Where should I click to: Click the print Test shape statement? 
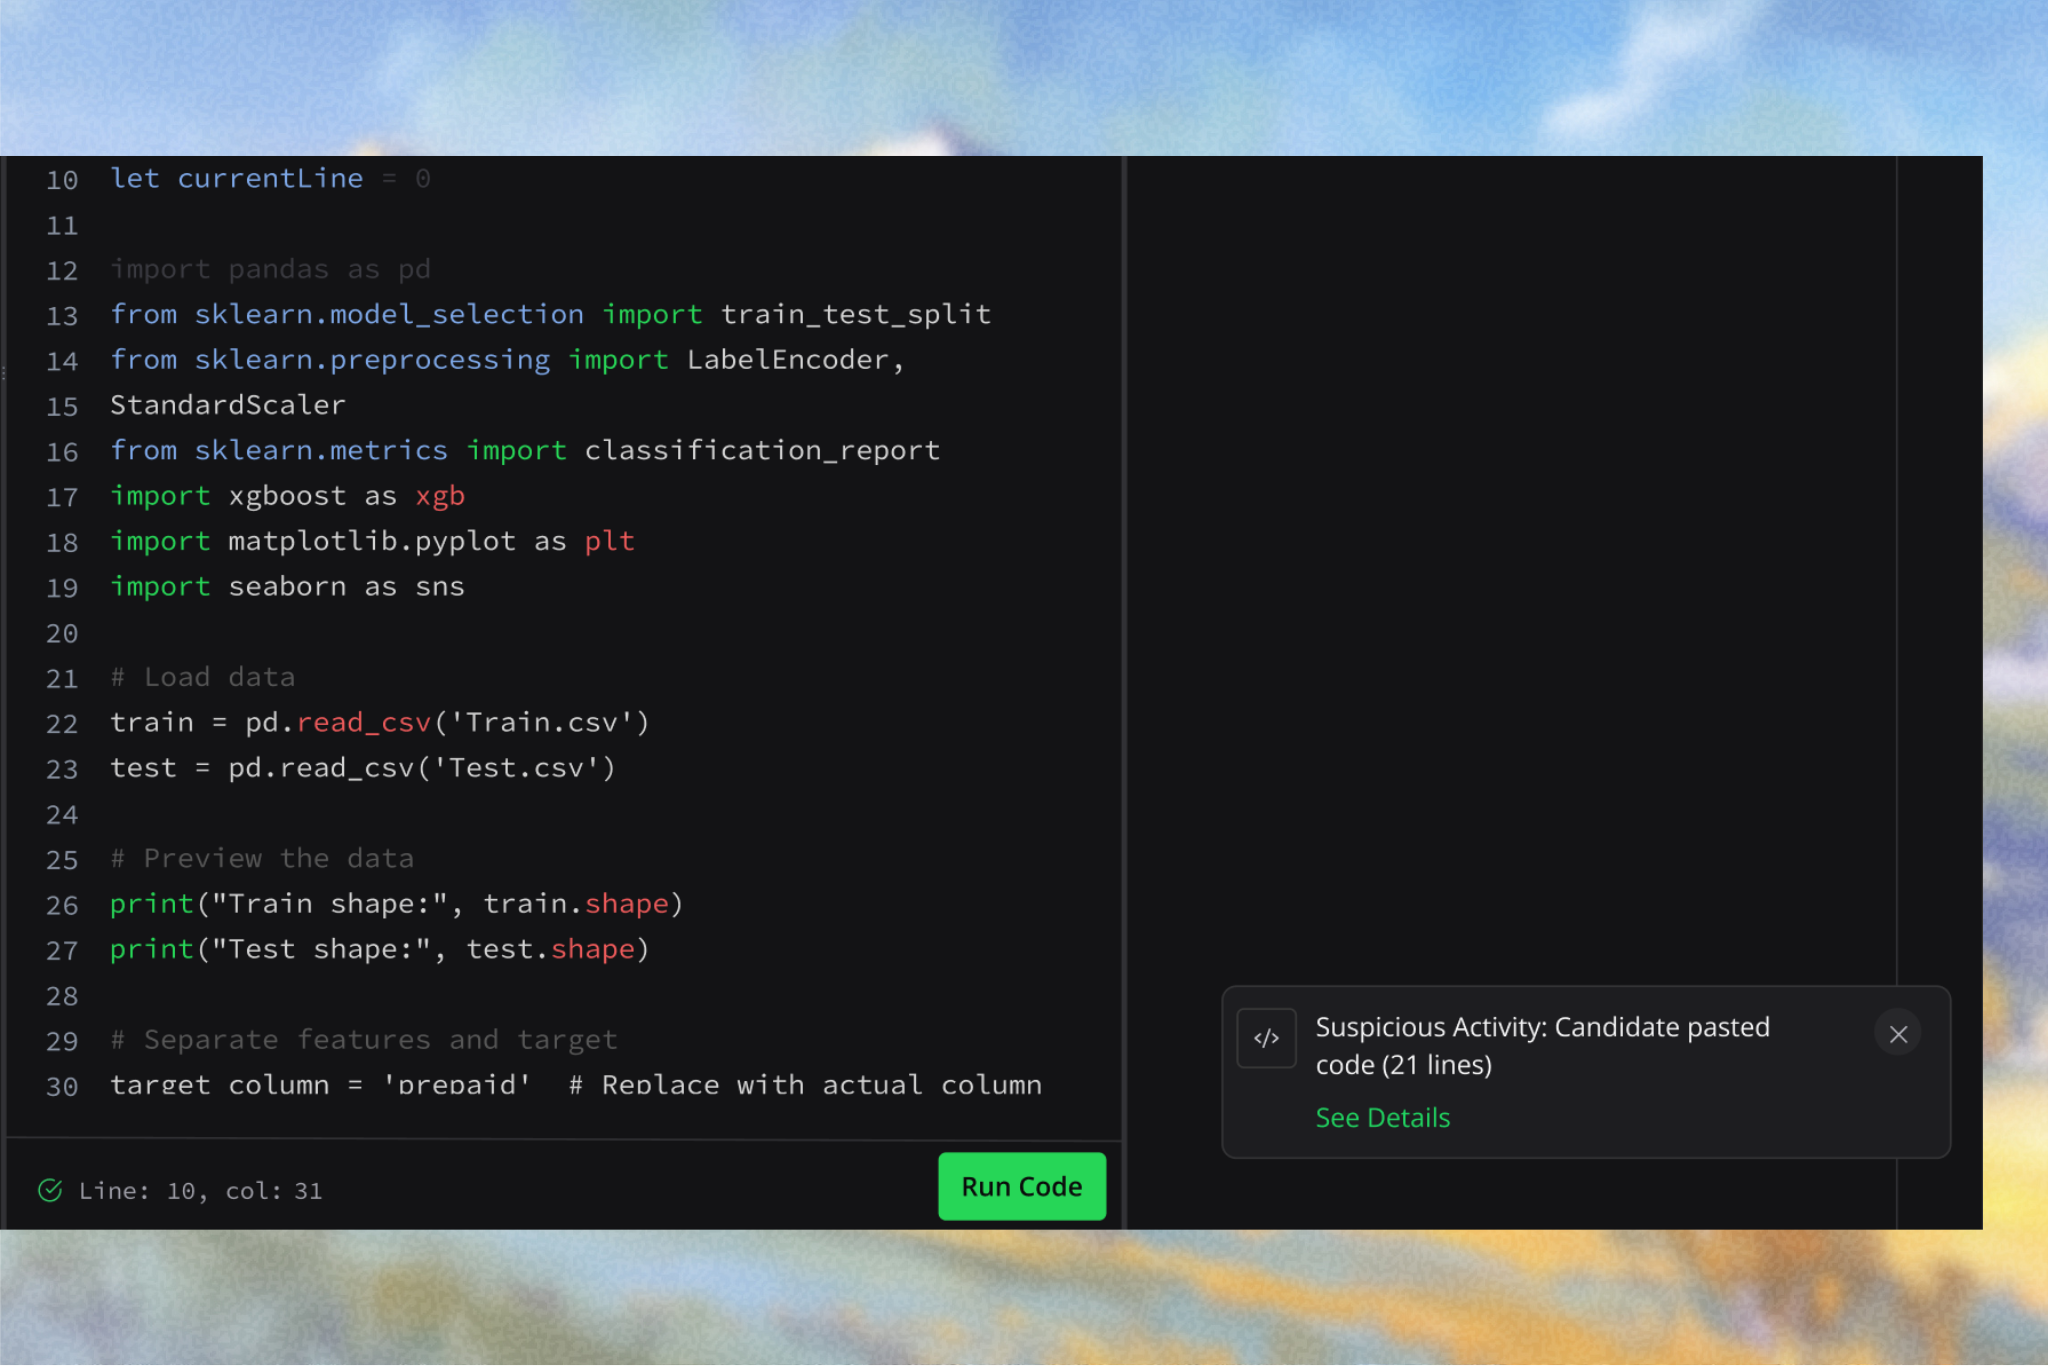pos(380,950)
